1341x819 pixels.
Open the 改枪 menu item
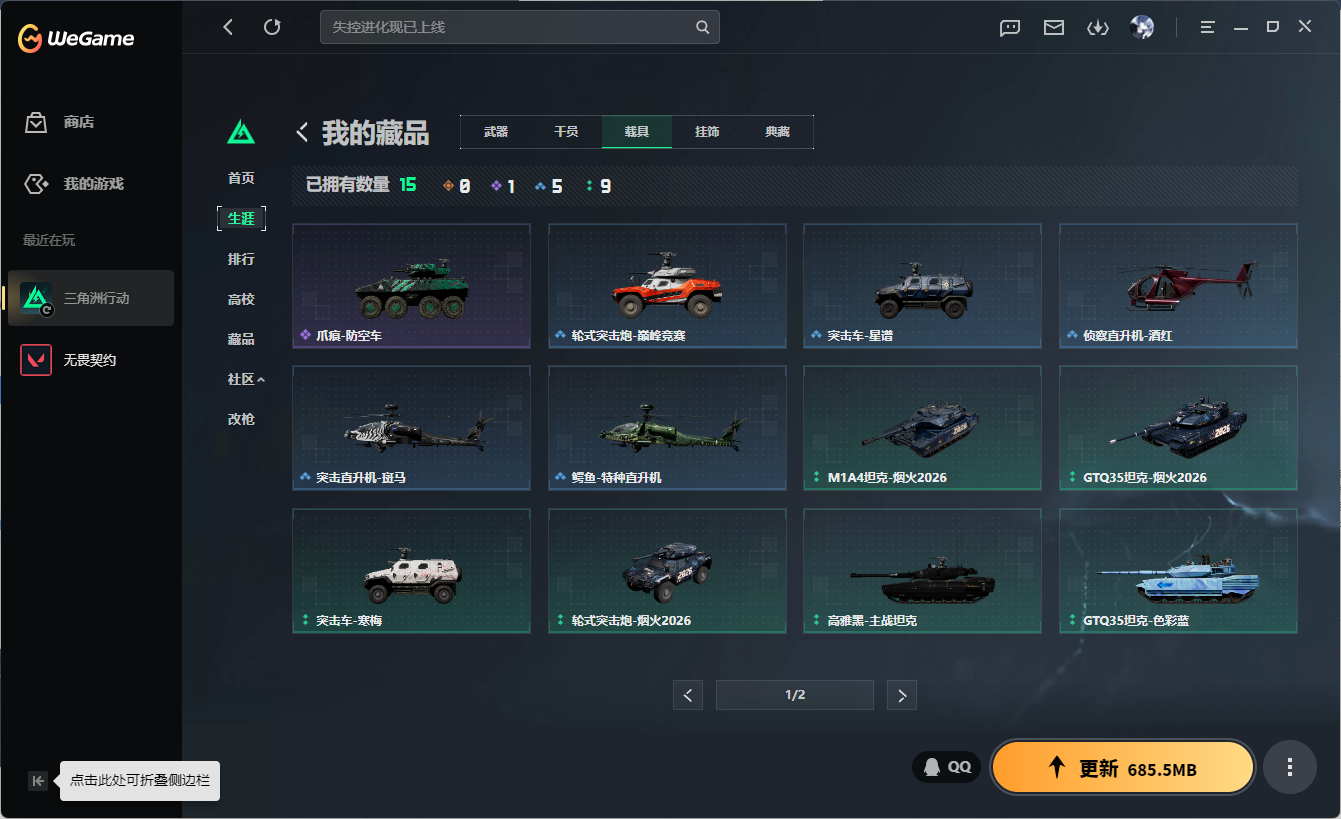pos(241,419)
